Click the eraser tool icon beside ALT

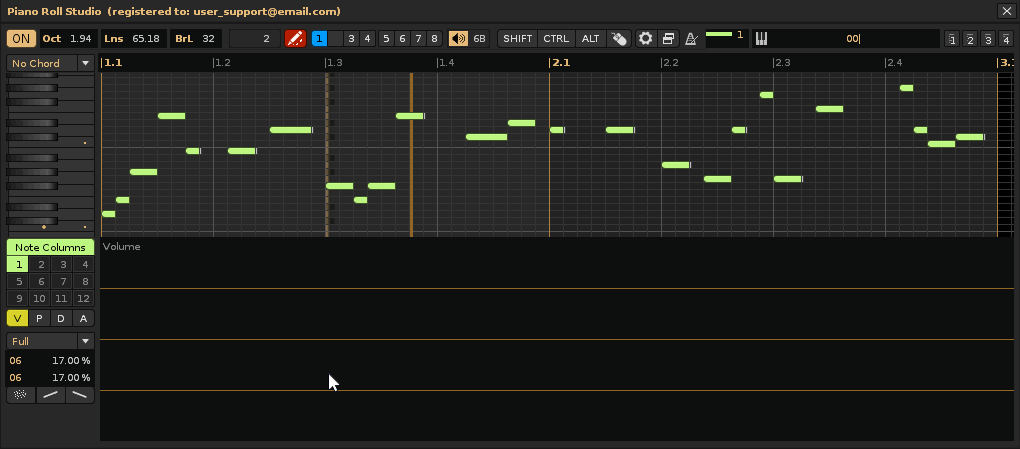coord(620,39)
